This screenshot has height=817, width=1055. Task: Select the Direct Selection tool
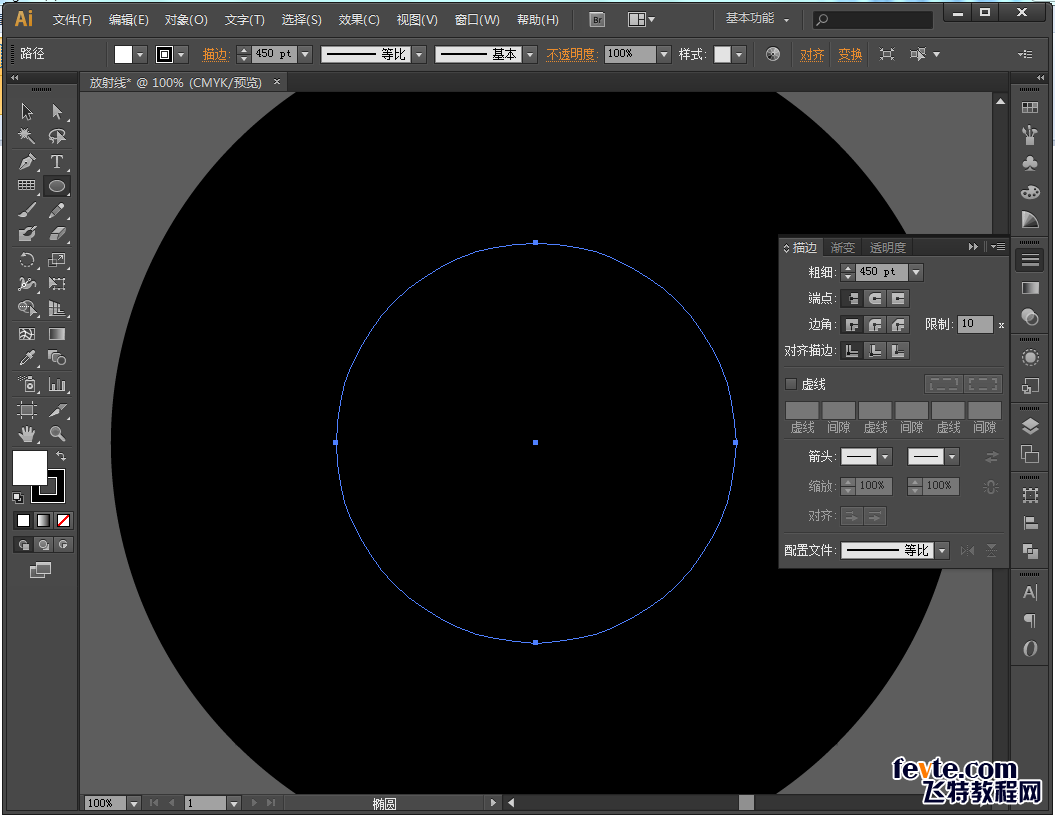point(57,111)
